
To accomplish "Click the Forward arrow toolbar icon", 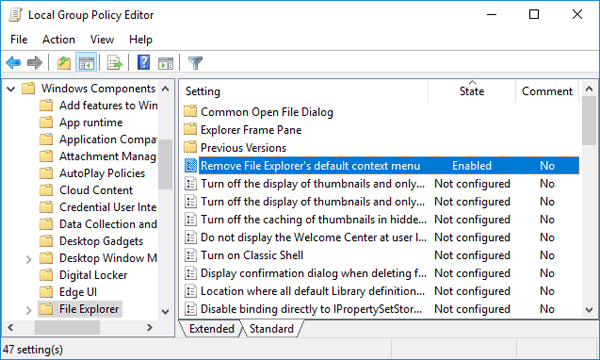I will [34, 62].
